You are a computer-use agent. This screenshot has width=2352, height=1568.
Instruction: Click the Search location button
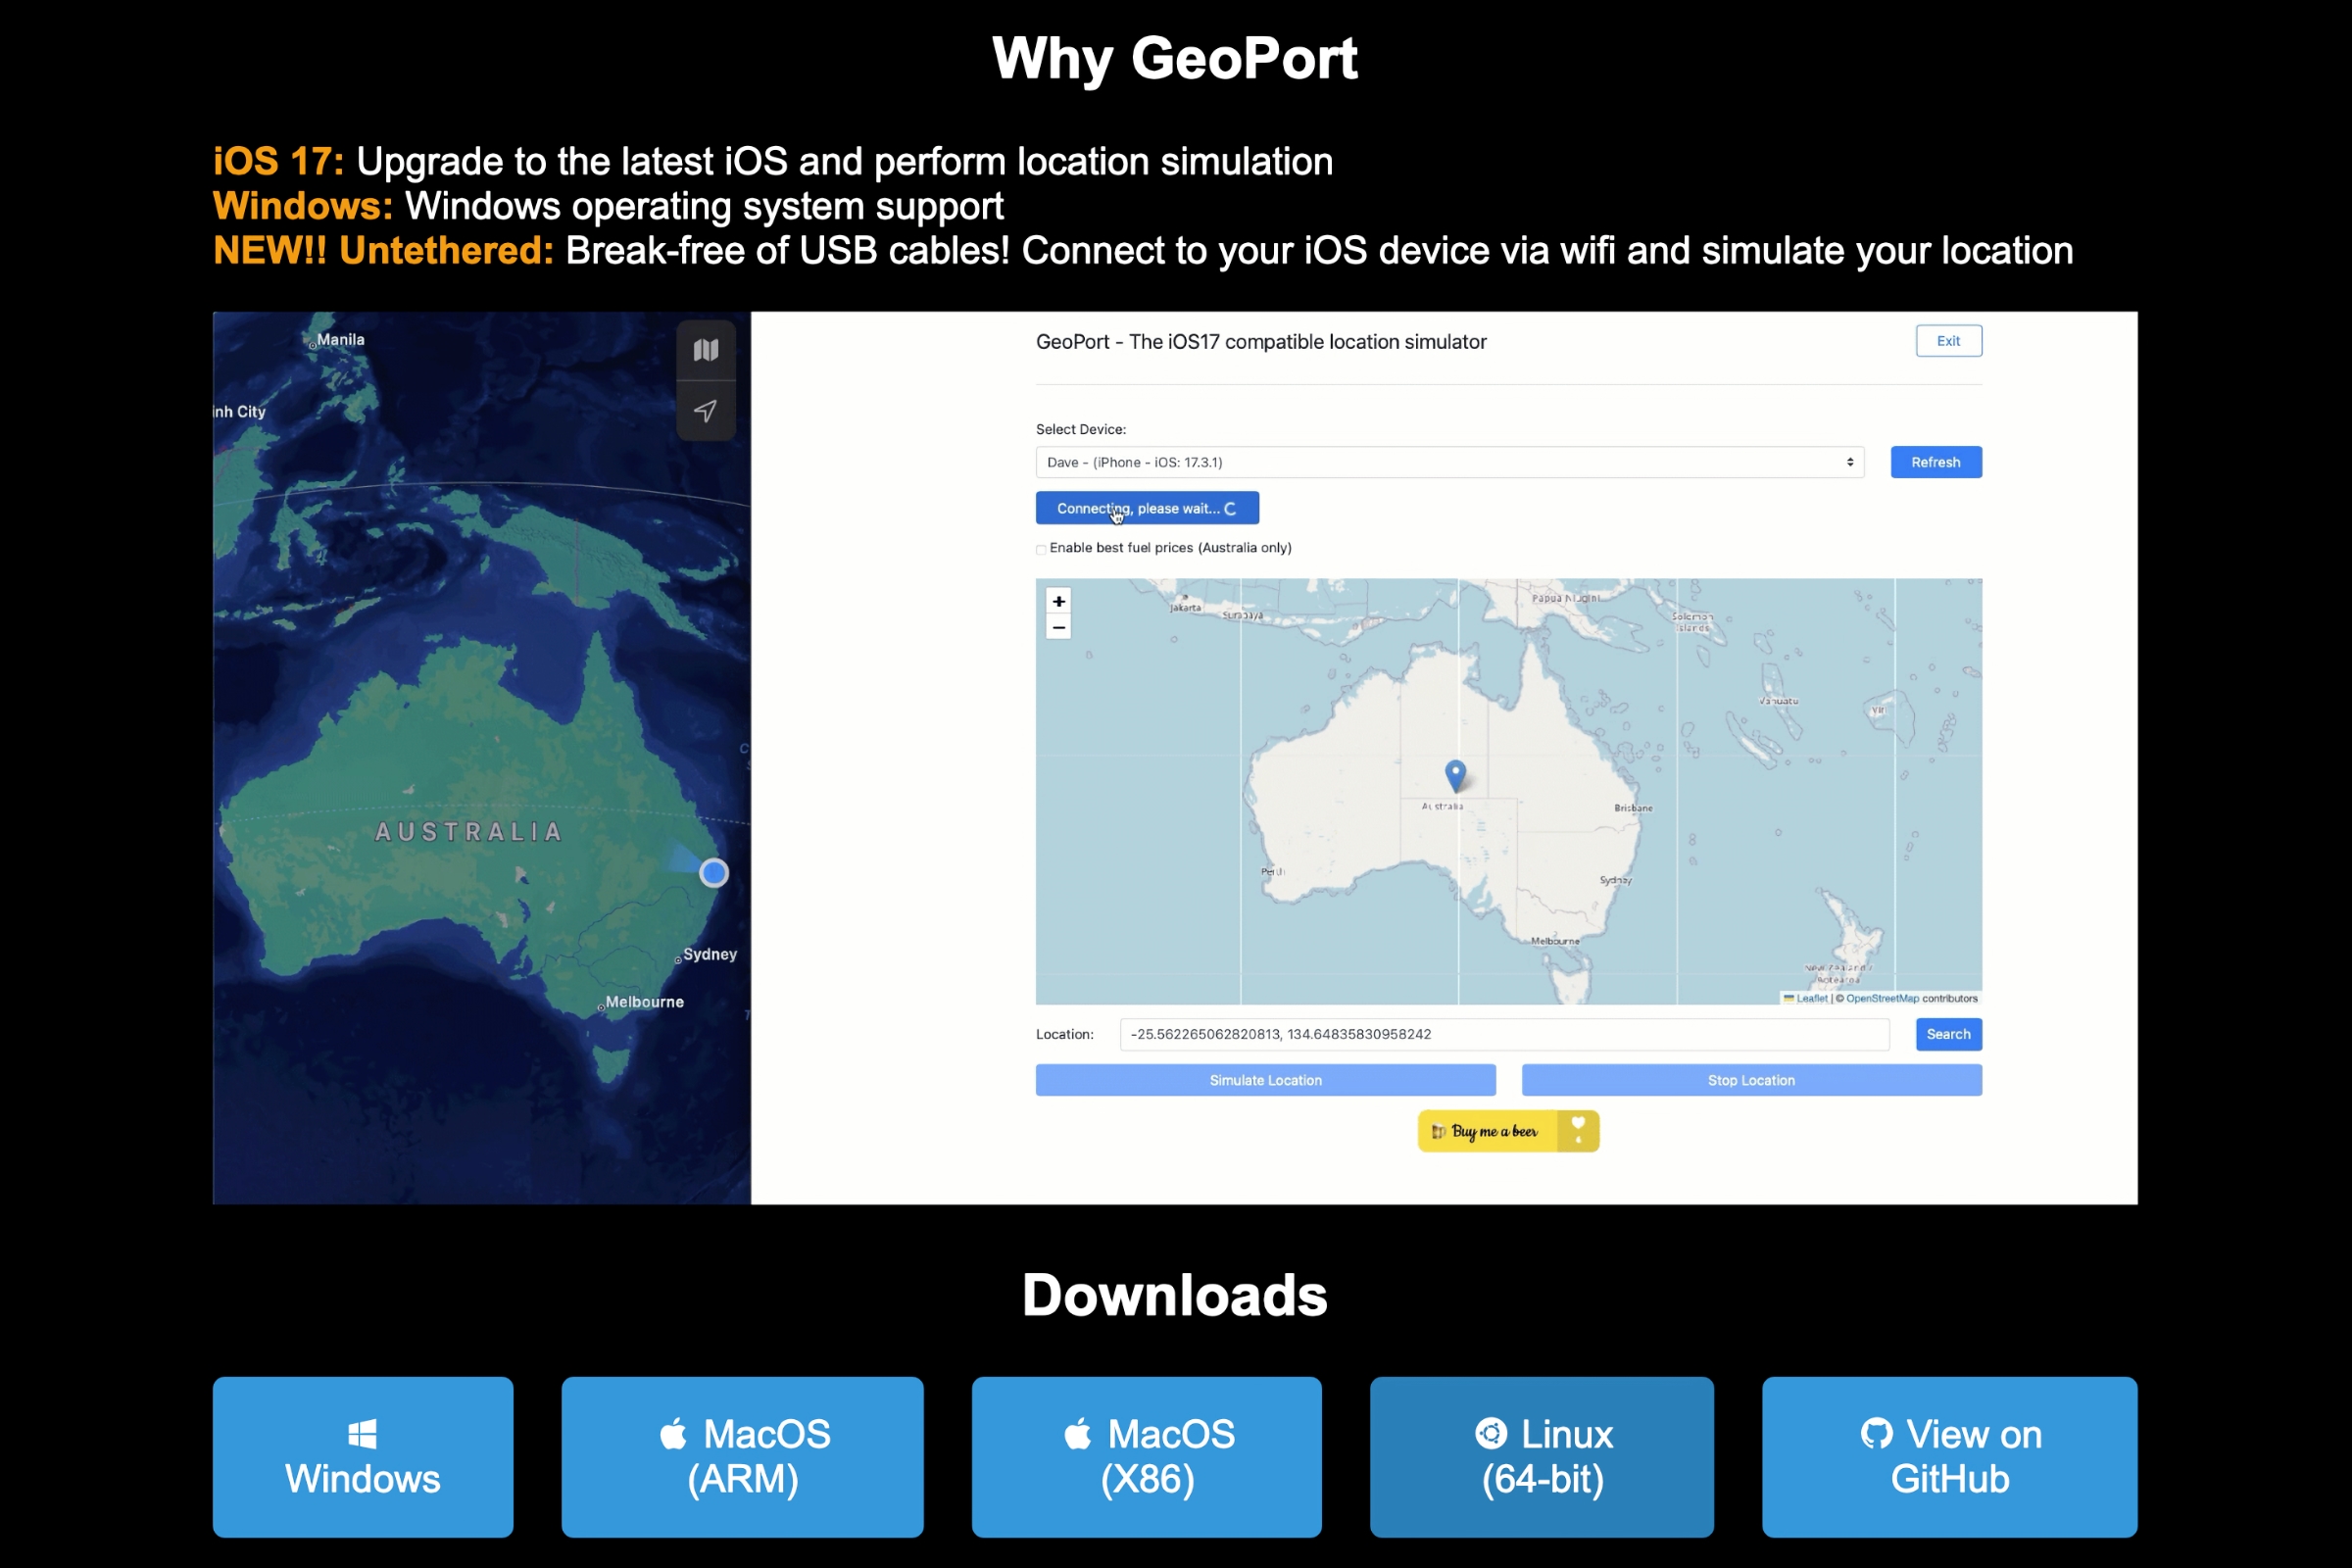1948,1034
